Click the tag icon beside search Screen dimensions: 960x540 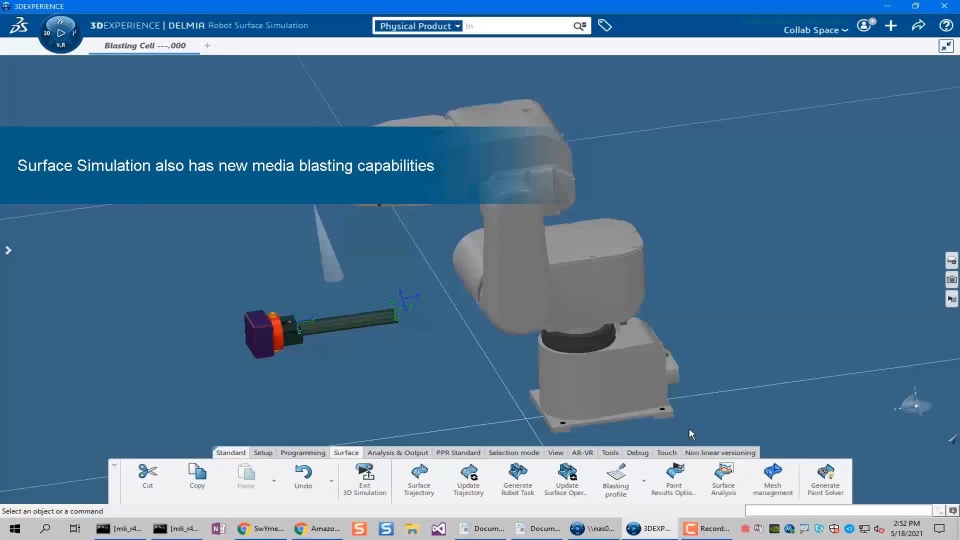click(x=605, y=26)
